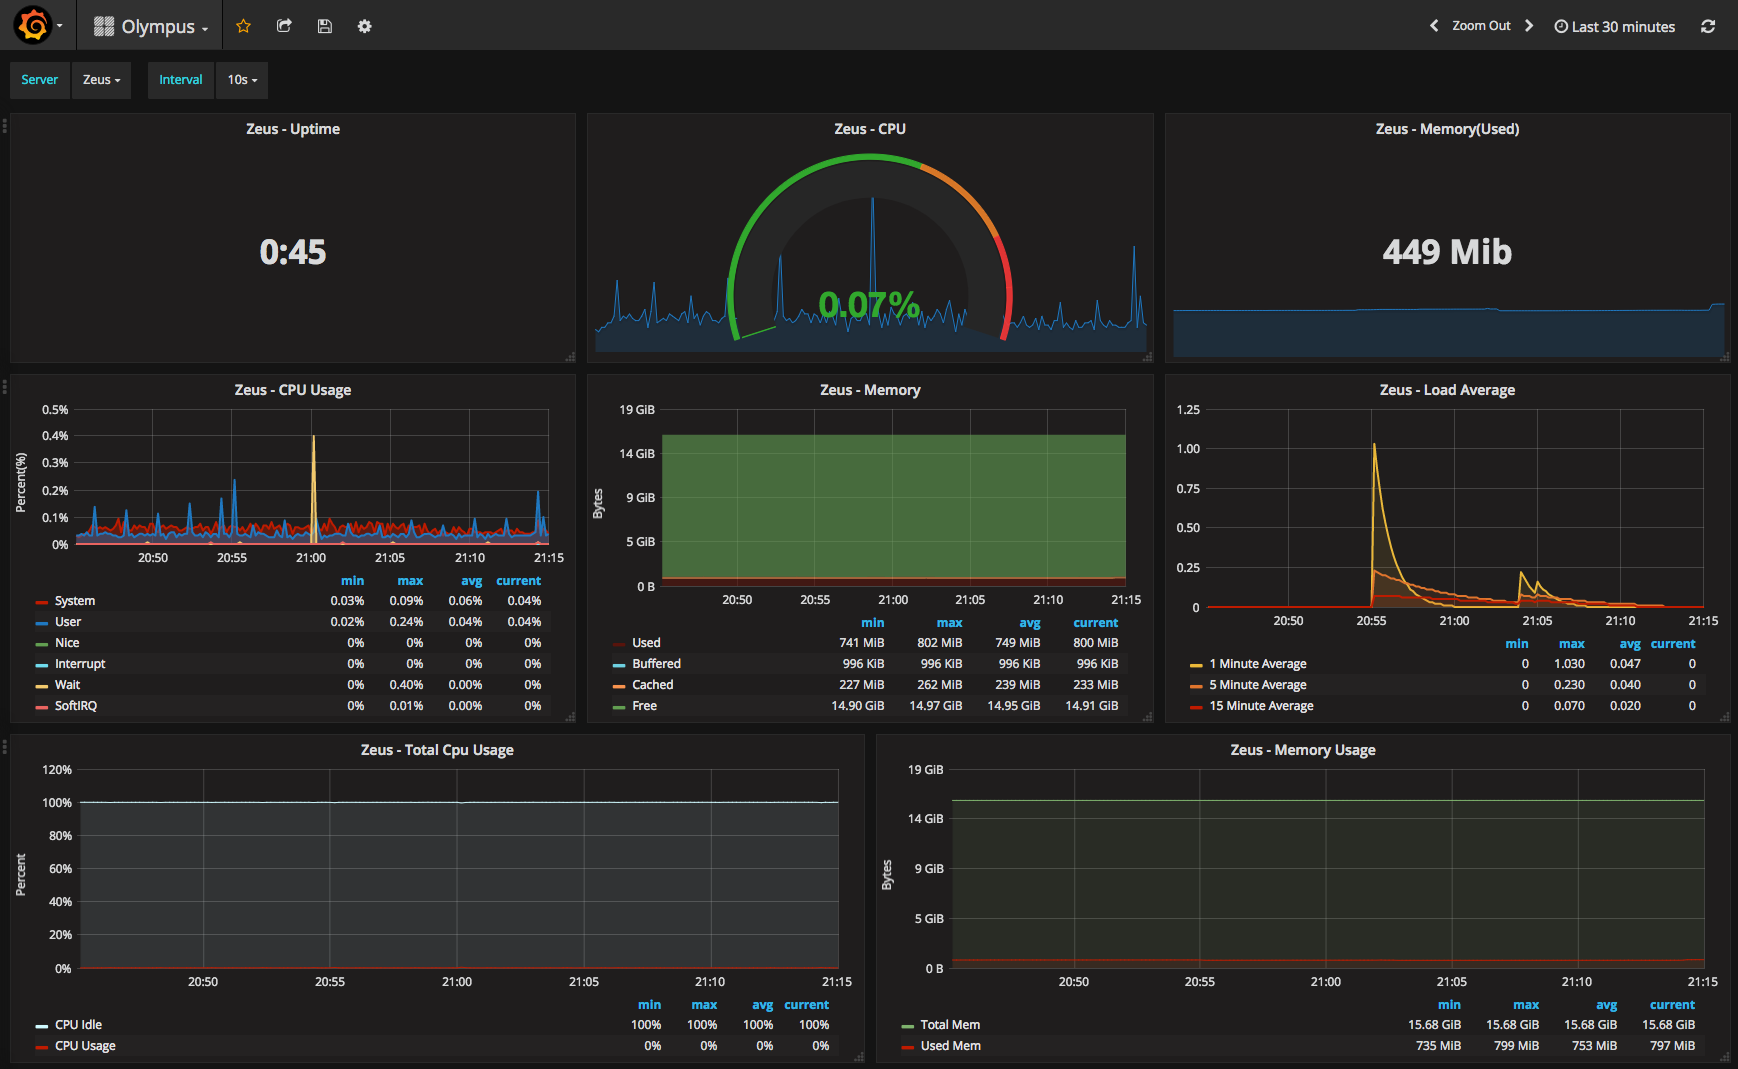The image size is (1738, 1069).
Task: Expand the 10s interval dropdown
Action: click(242, 80)
